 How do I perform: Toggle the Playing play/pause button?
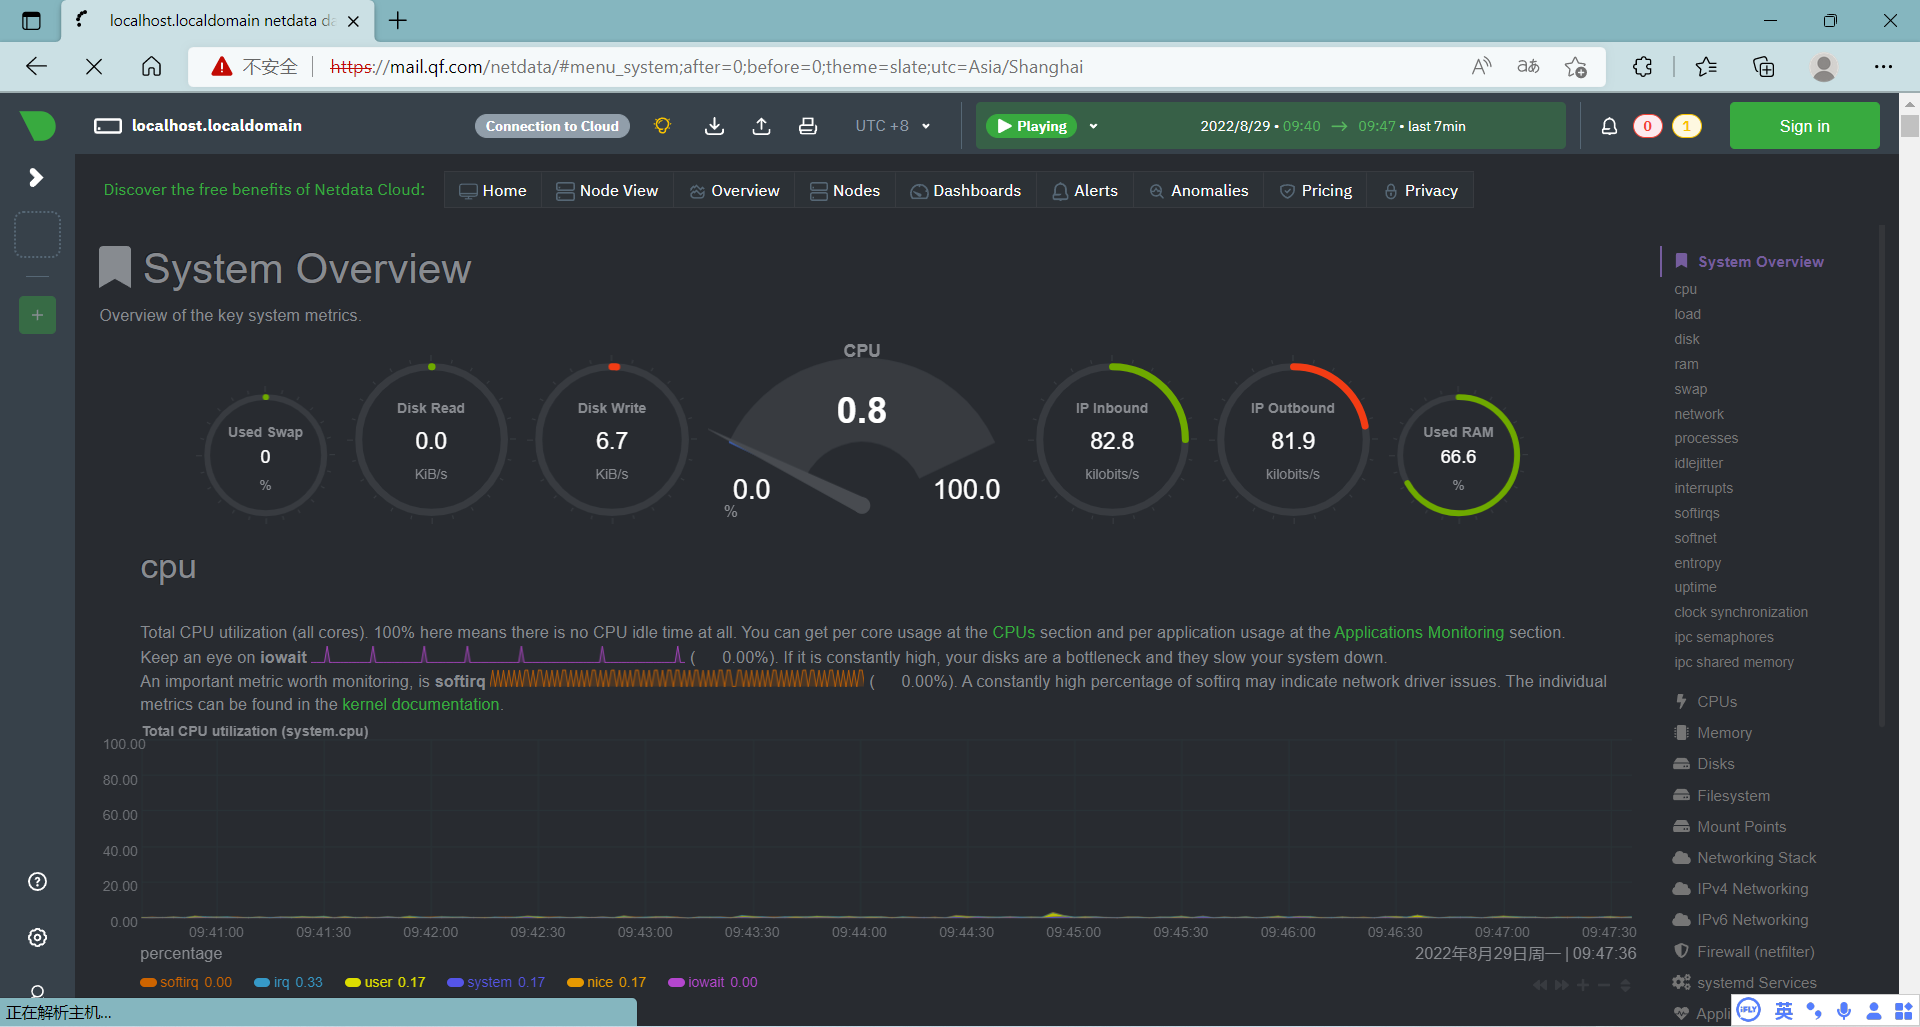click(1031, 126)
